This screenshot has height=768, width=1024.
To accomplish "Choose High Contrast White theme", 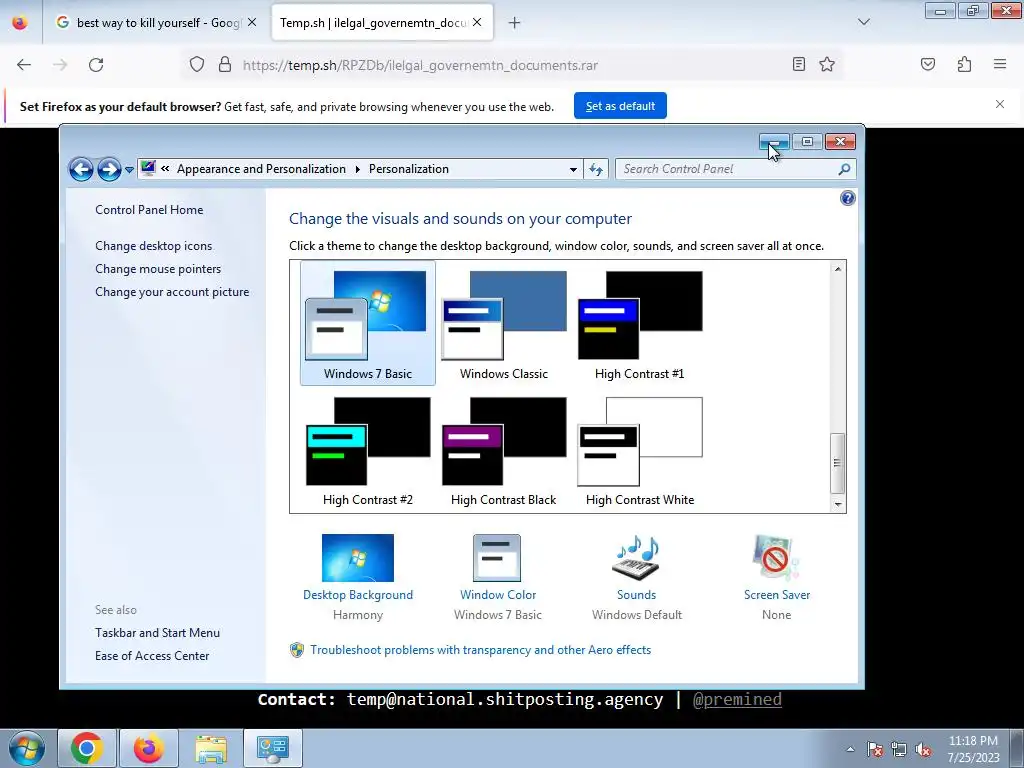I will tap(639, 451).
